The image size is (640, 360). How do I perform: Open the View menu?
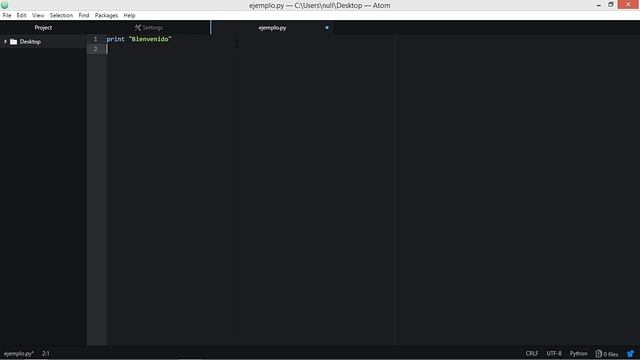(x=38, y=15)
